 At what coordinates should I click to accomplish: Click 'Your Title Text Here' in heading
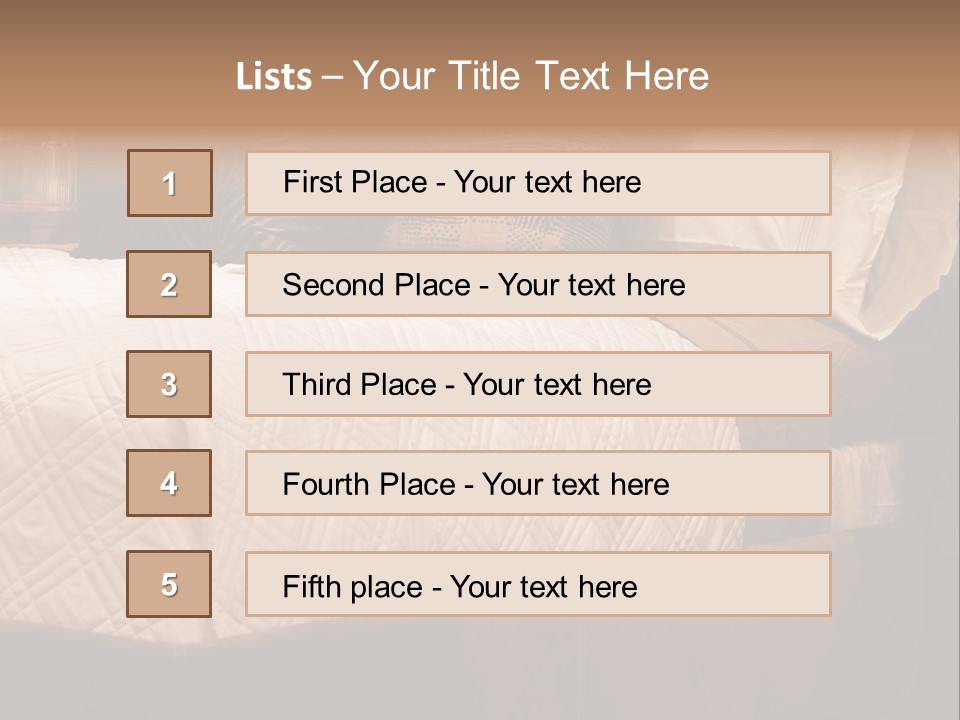(x=531, y=76)
